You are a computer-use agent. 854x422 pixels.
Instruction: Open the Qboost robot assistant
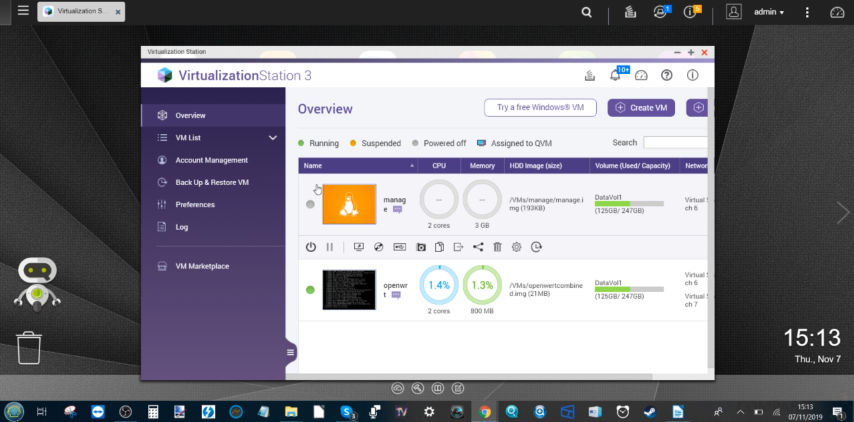37,284
